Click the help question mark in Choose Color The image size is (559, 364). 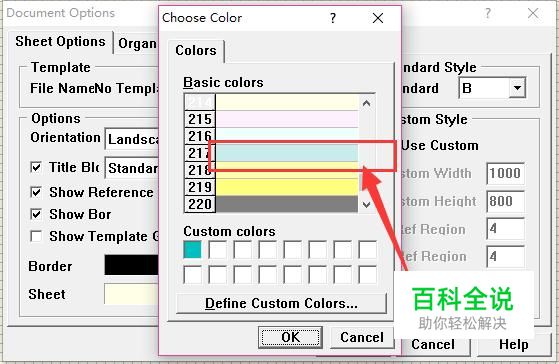point(333,18)
